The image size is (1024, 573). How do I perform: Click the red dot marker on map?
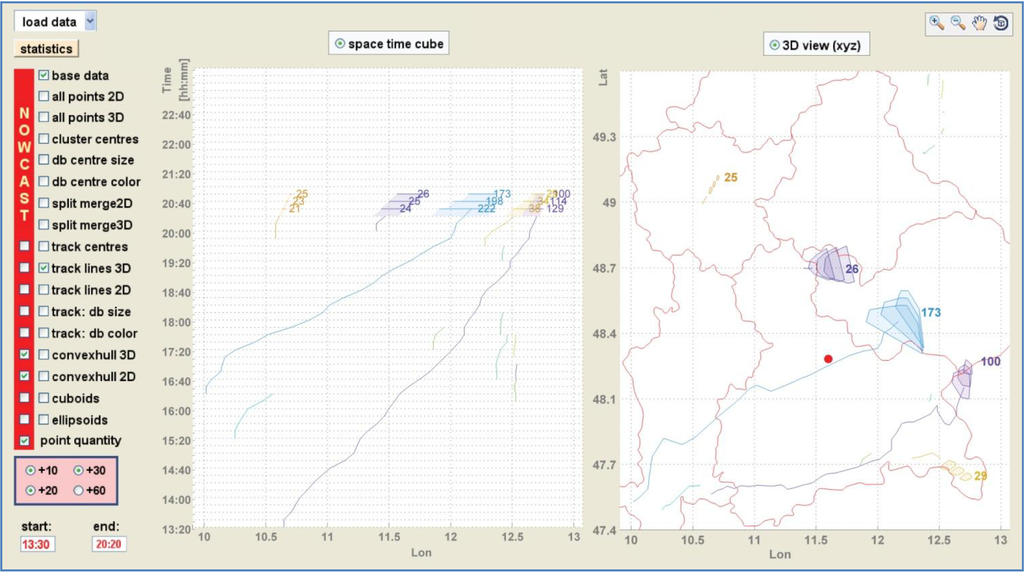pos(828,359)
